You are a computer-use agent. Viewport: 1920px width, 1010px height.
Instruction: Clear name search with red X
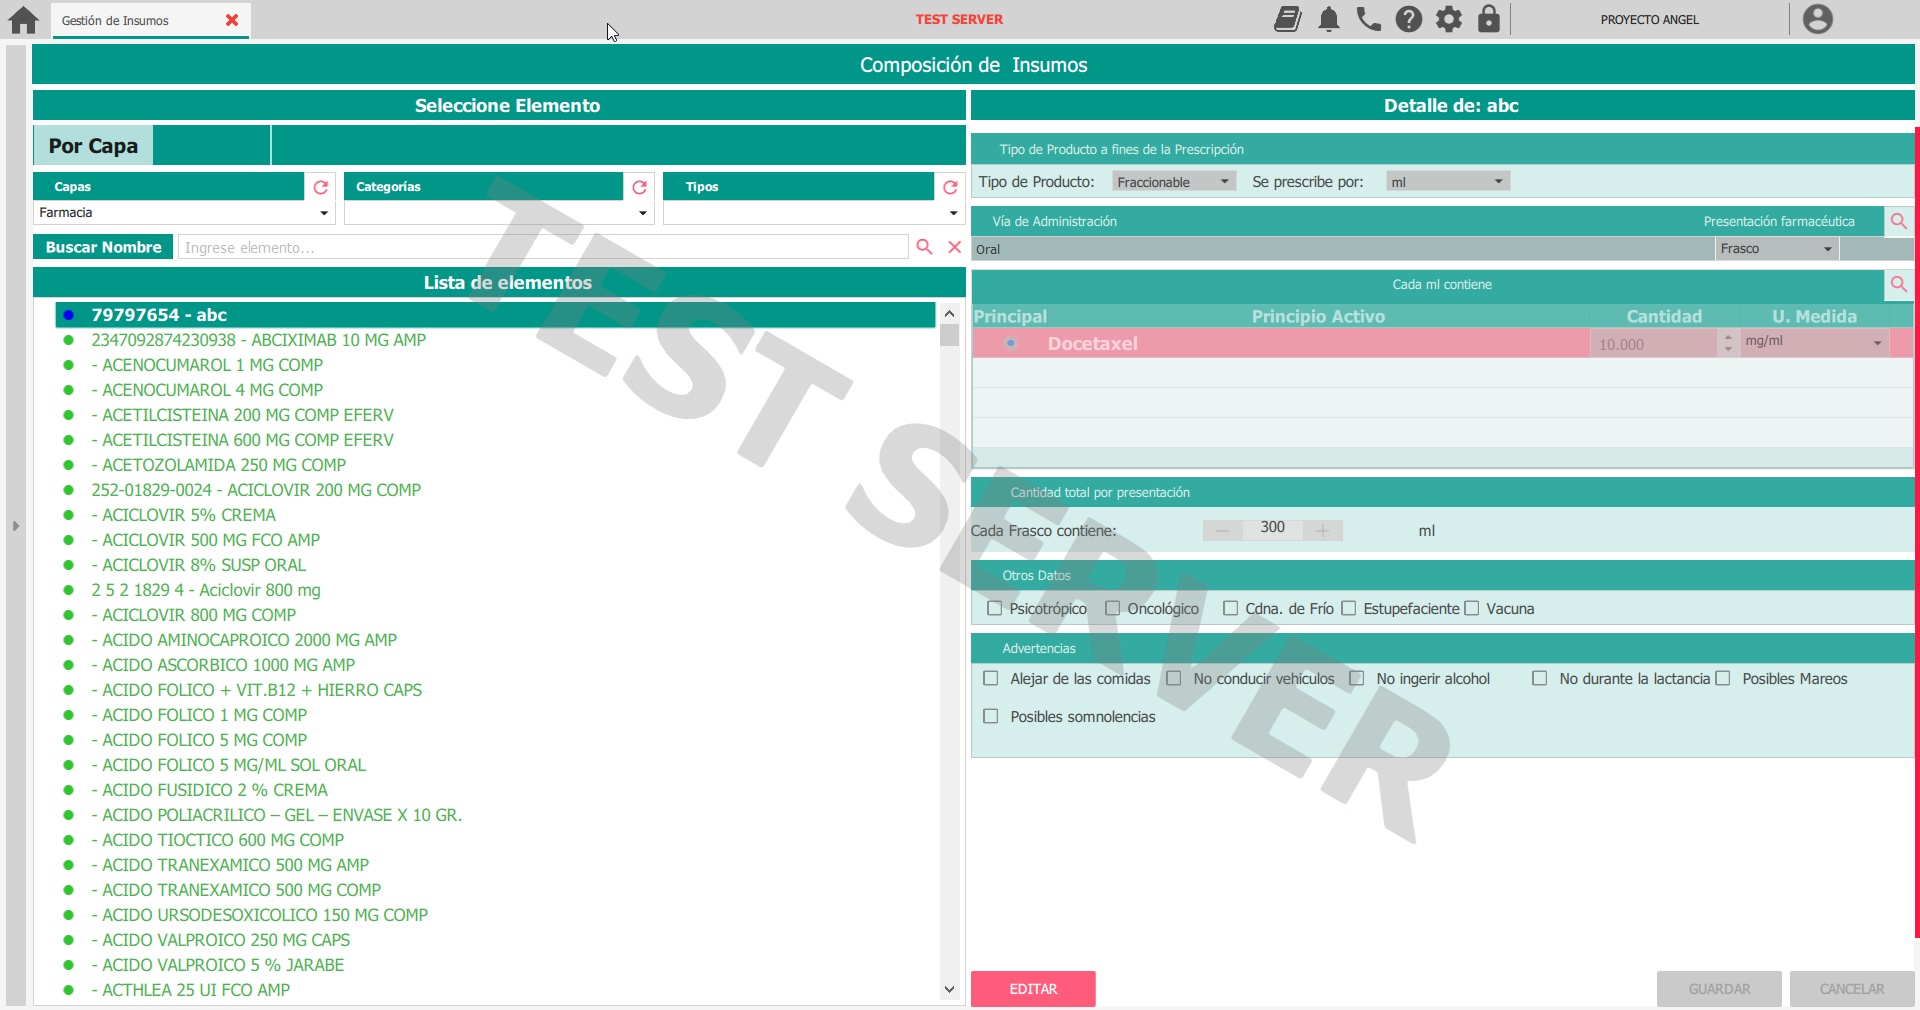[954, 247]
